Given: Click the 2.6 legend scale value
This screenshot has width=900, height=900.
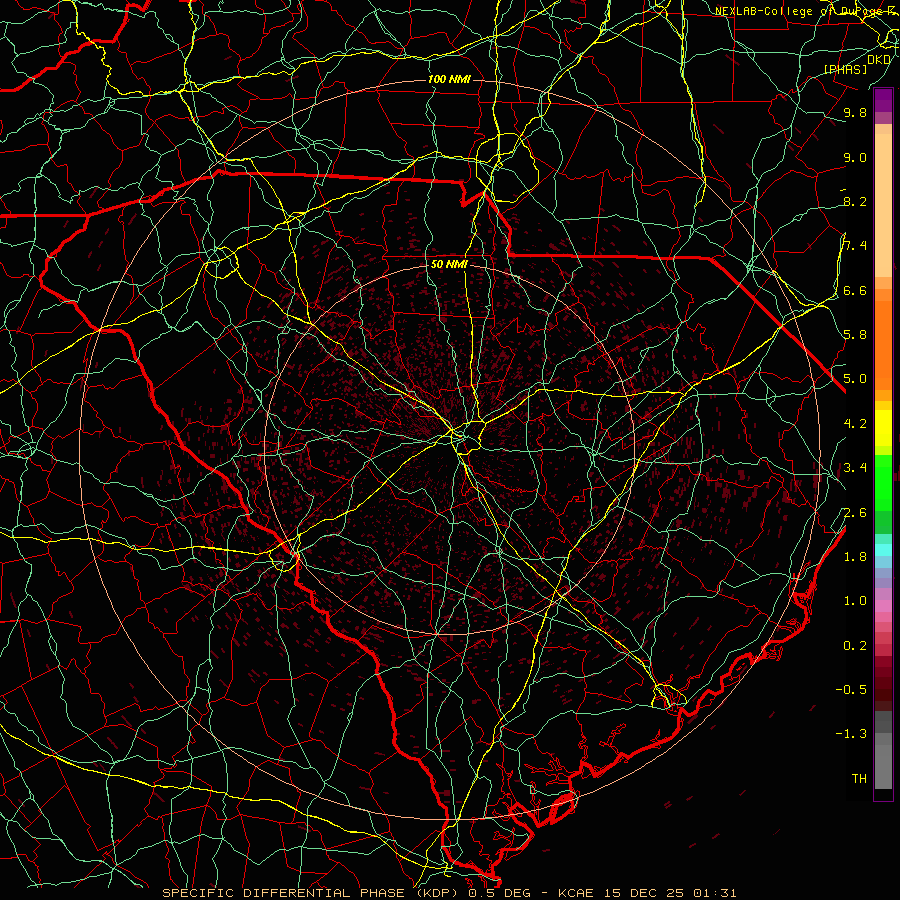Looking at the screenshot, I should point(855,512).
